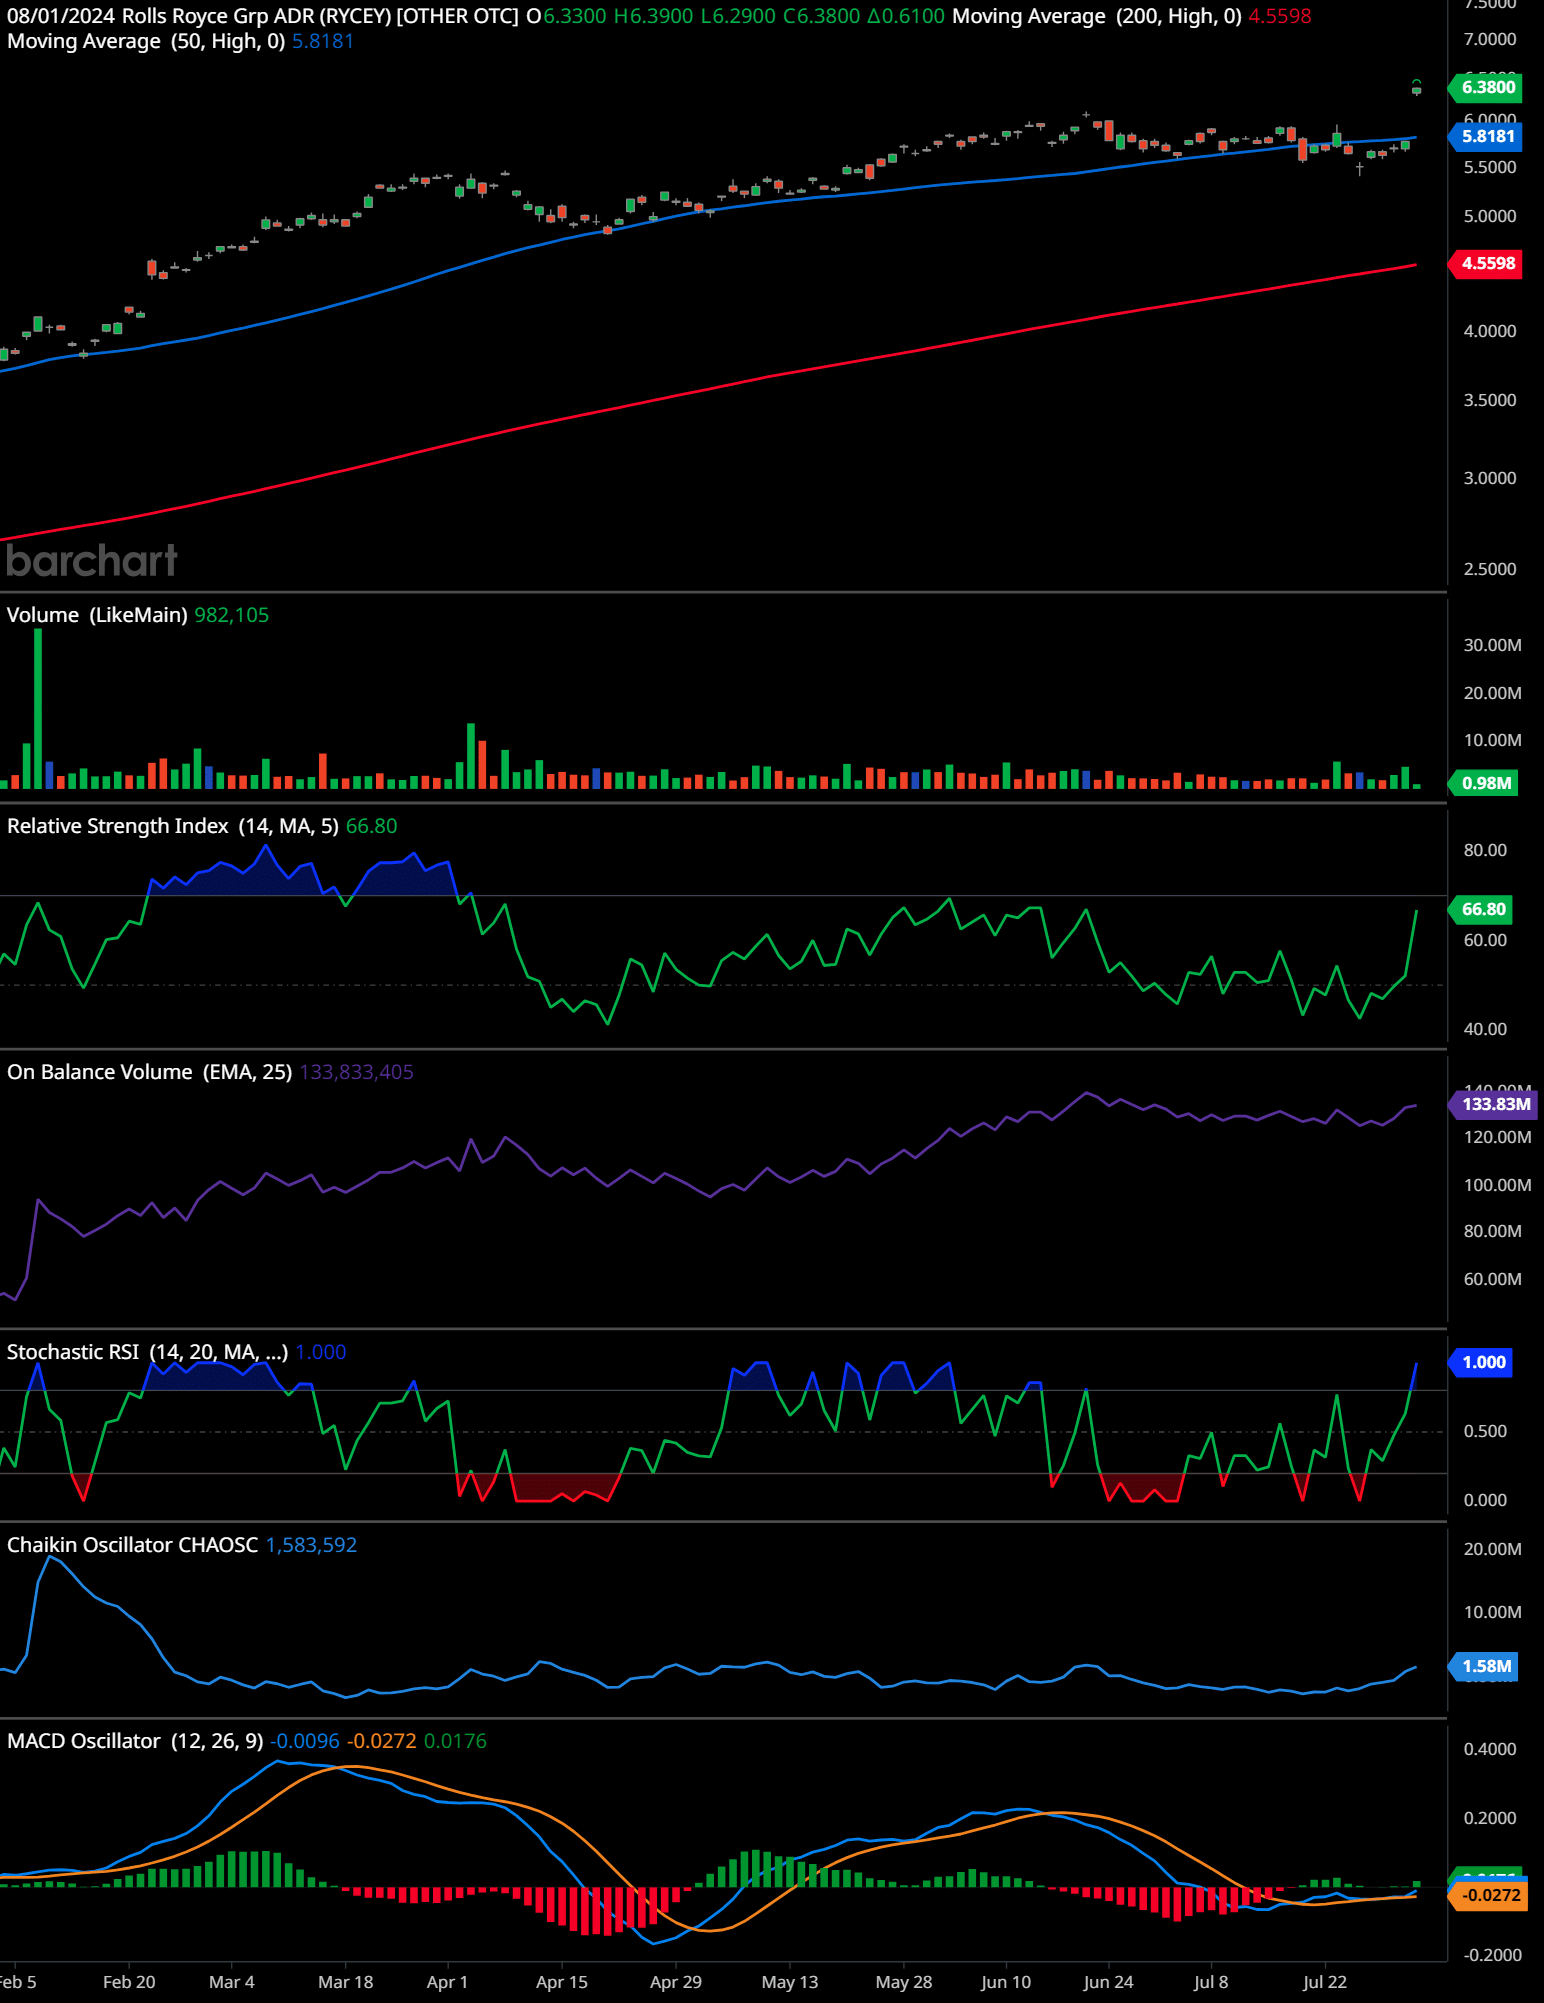The width and height of the screenshot is (1544, 2003).
Task: Click the Moving Average (50, High, 0) label
Action: pyautogui.click(x=146, y=41)
